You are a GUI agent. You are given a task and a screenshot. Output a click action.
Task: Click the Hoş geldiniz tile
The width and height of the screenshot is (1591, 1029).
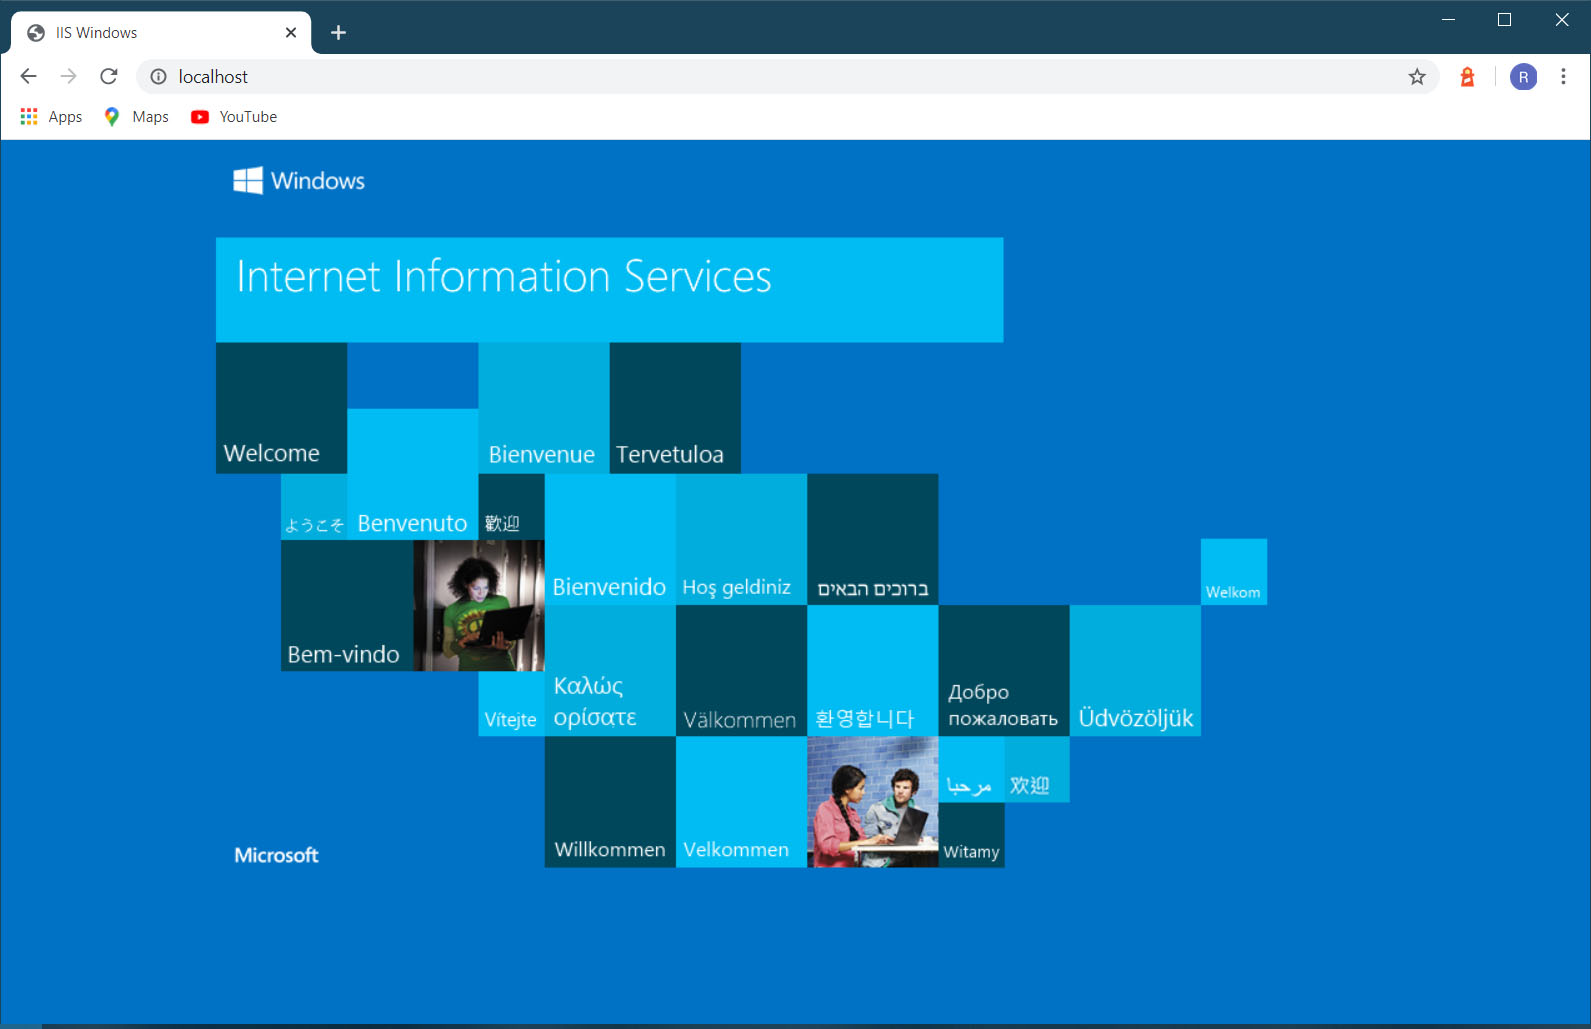pos(741,539)
